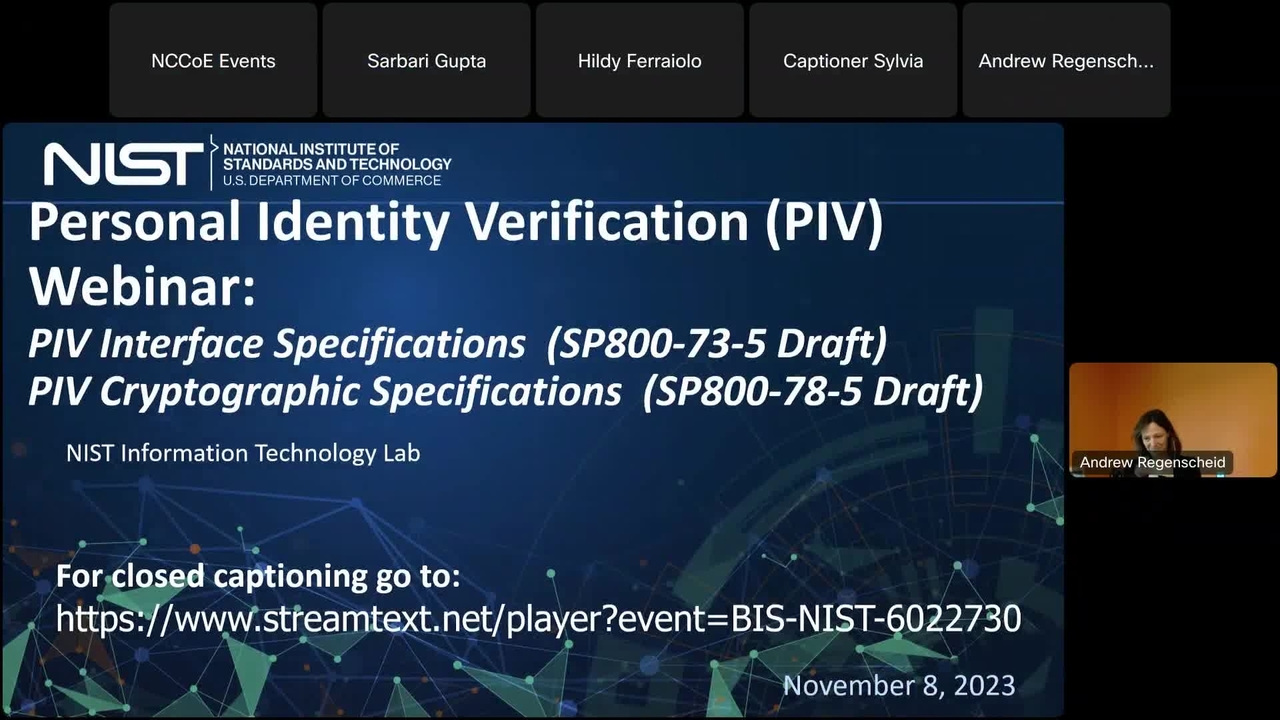Click the 'November 8, 2023' date

pyautogui.click(x=899, y=685)
